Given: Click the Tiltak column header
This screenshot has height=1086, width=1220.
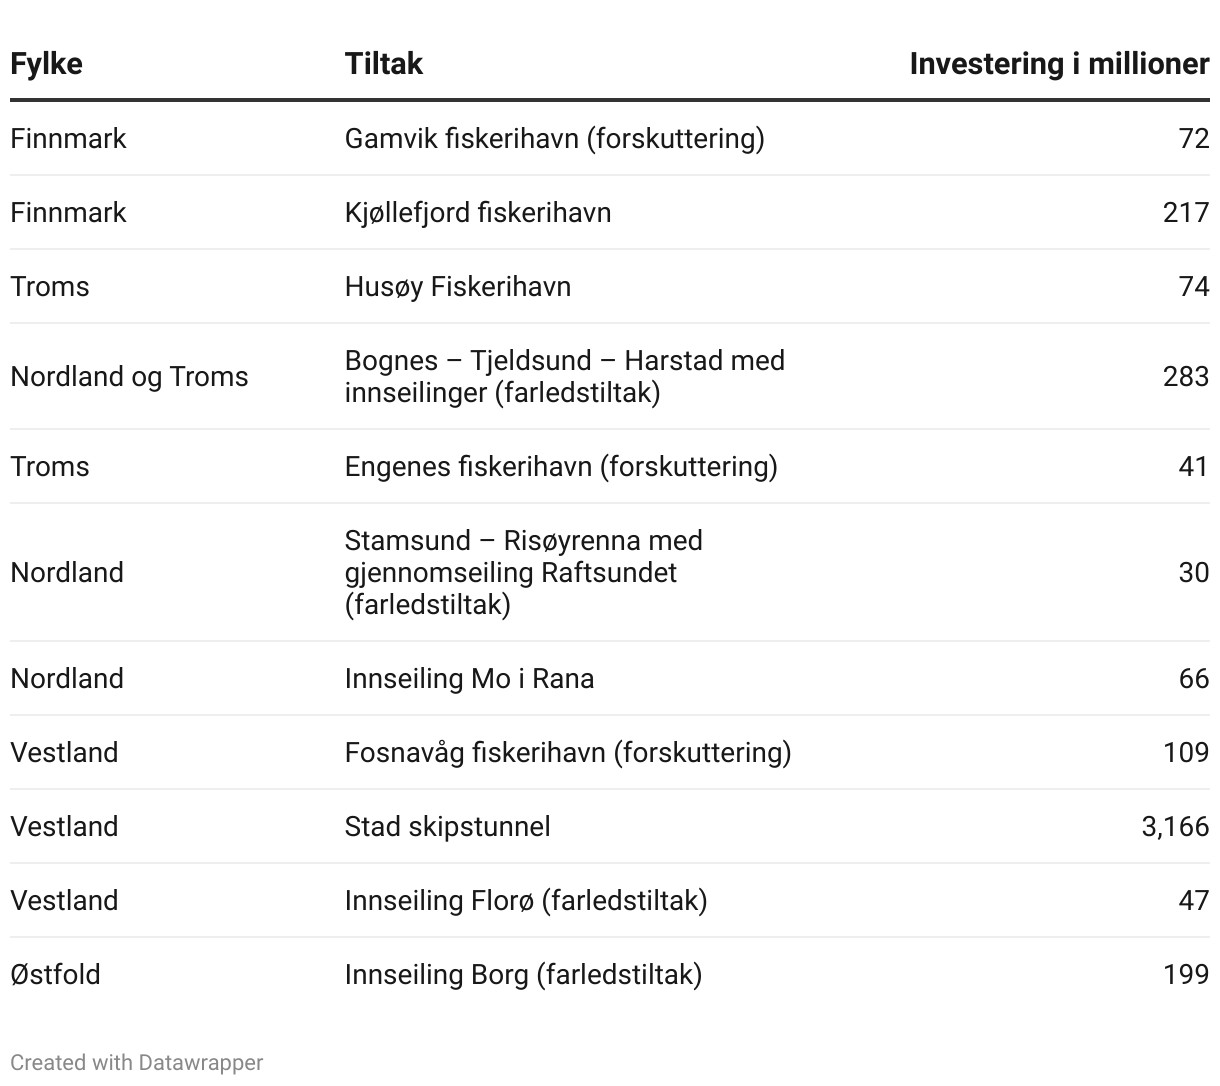Looking at the screenshot, I should click(383, 64).
